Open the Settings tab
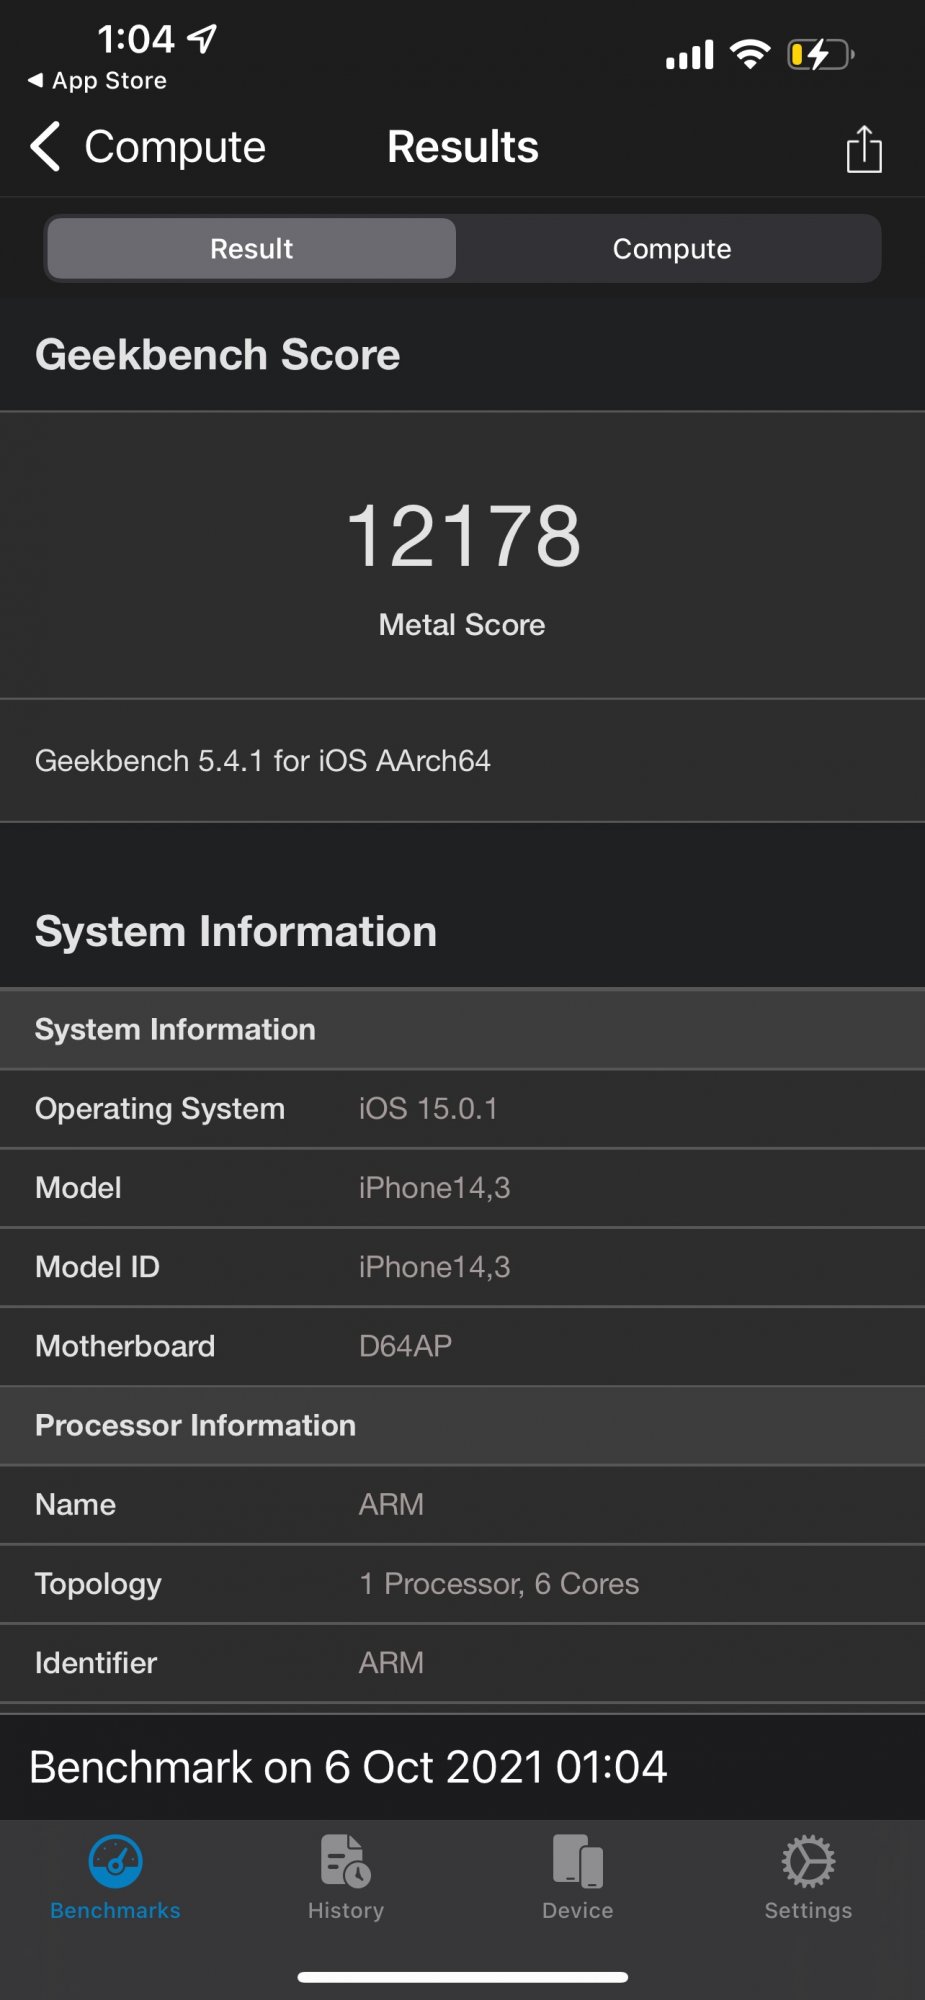 click(808, 1877)
